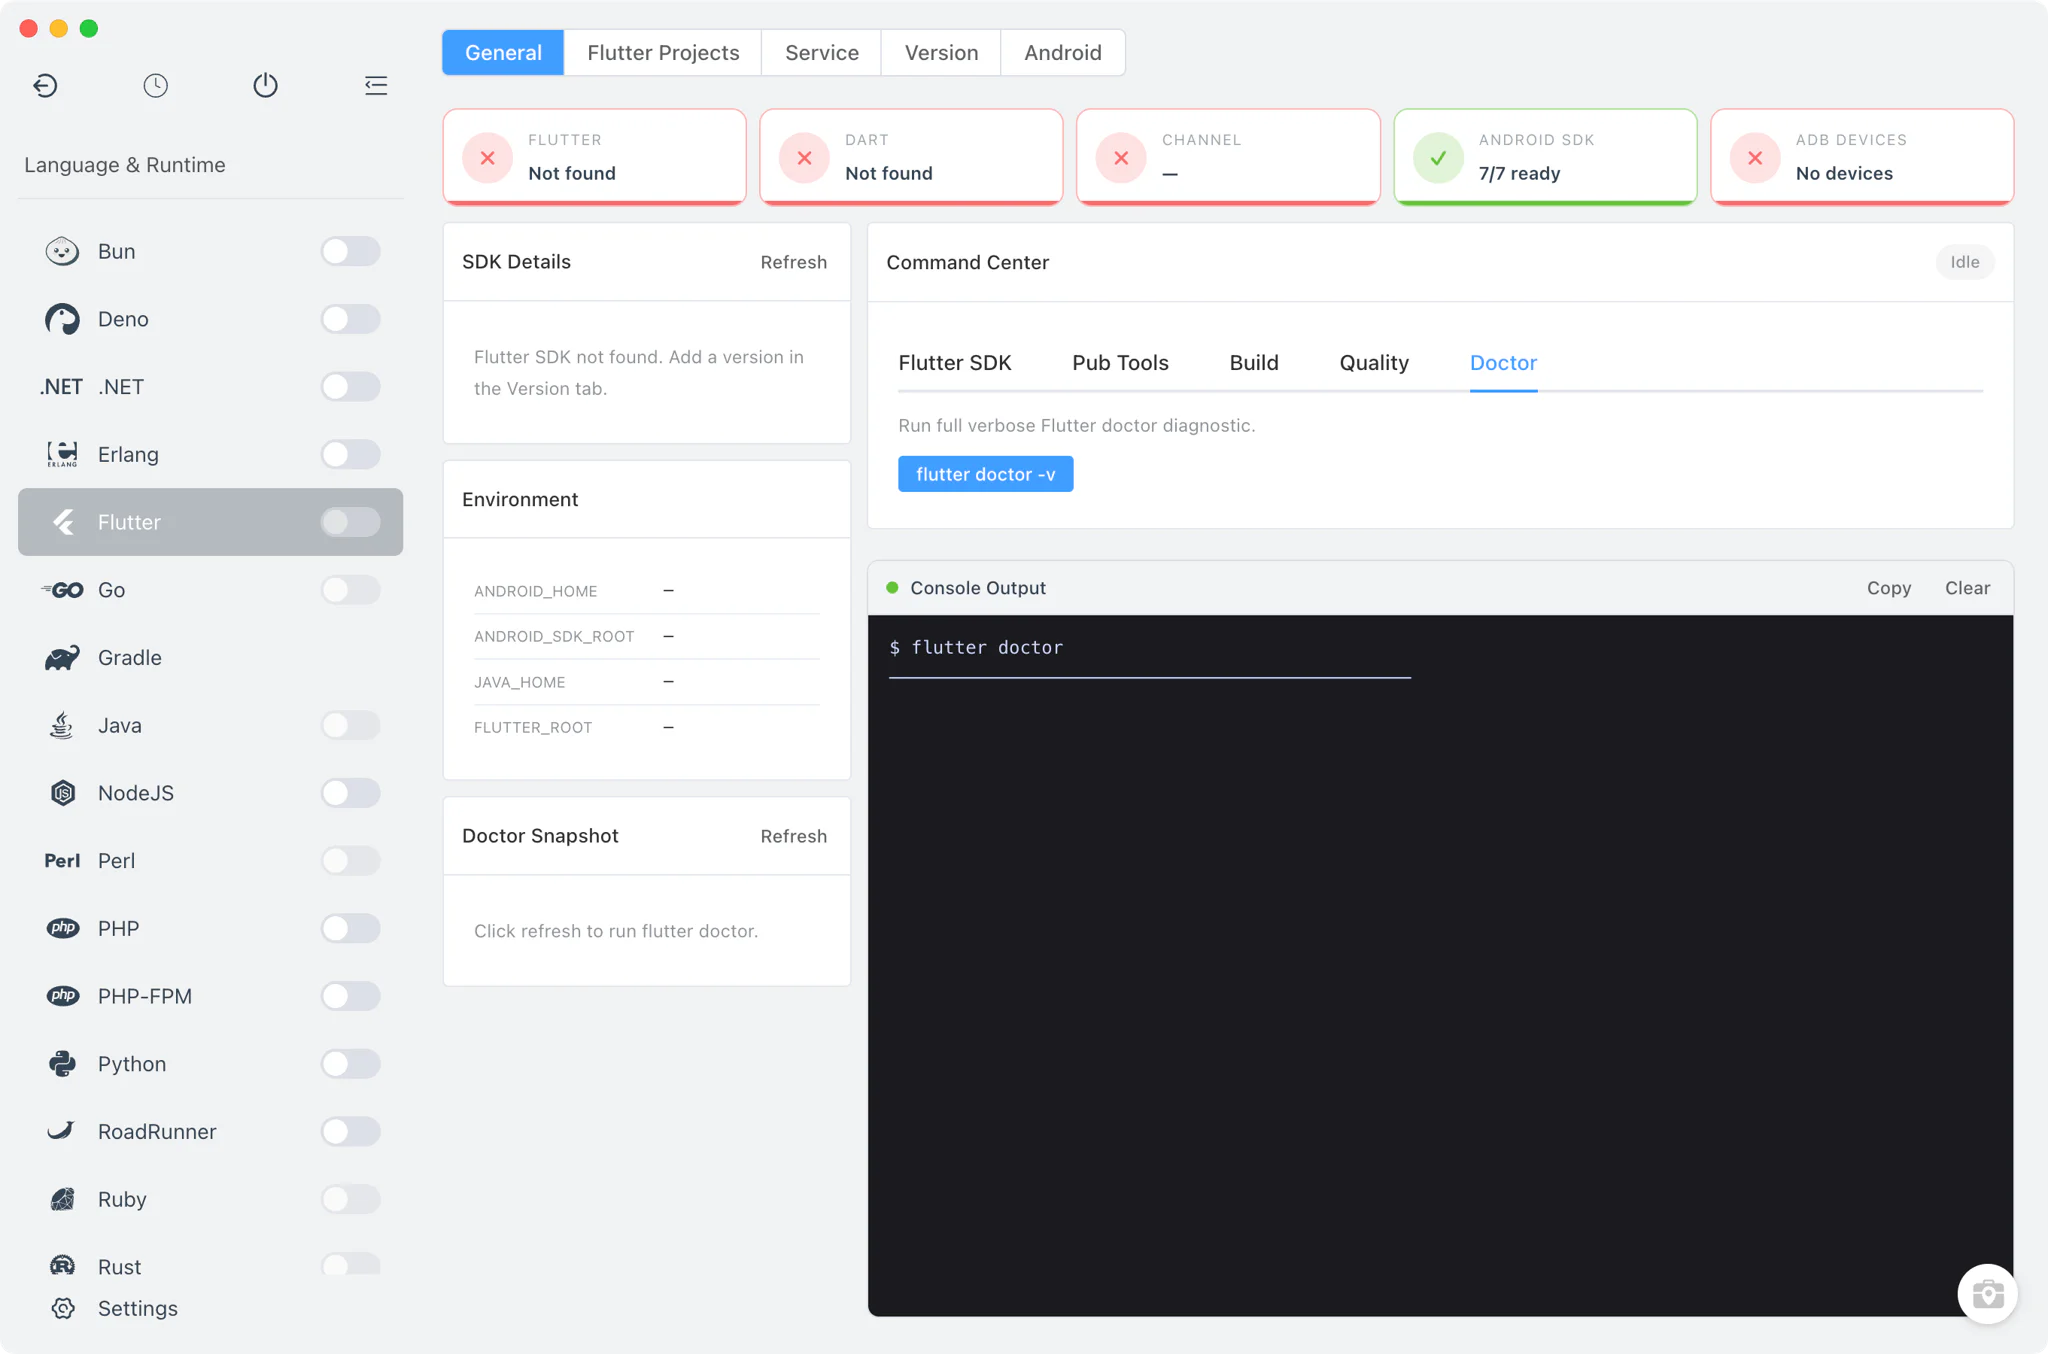Image resolution: width=2048 pixels, height=1354 pixels.
Task: Select the Build command tab
Action: point(1254,363)
